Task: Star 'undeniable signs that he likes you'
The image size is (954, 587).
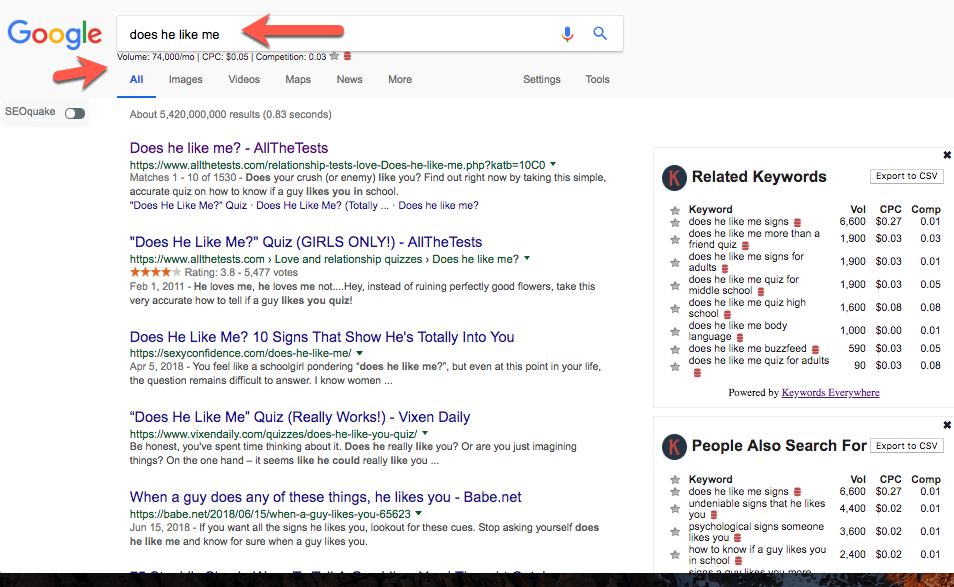Action: (x=675, y=509)
